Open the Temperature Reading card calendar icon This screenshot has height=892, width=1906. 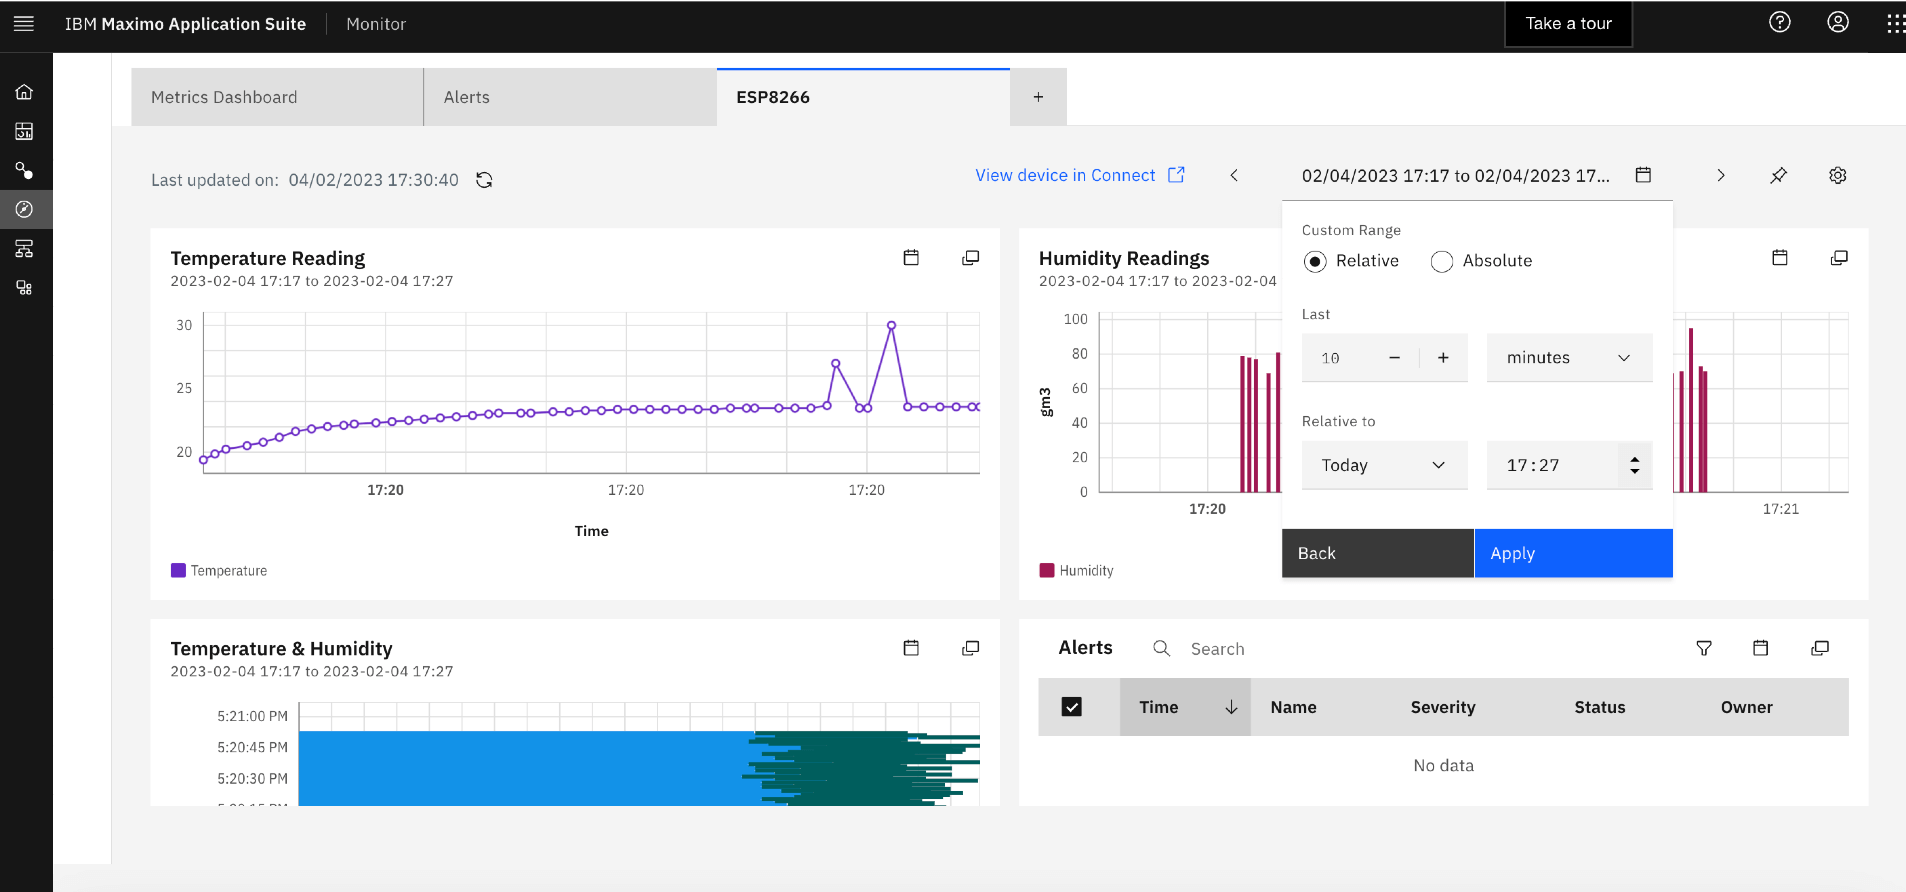point(911,258)
